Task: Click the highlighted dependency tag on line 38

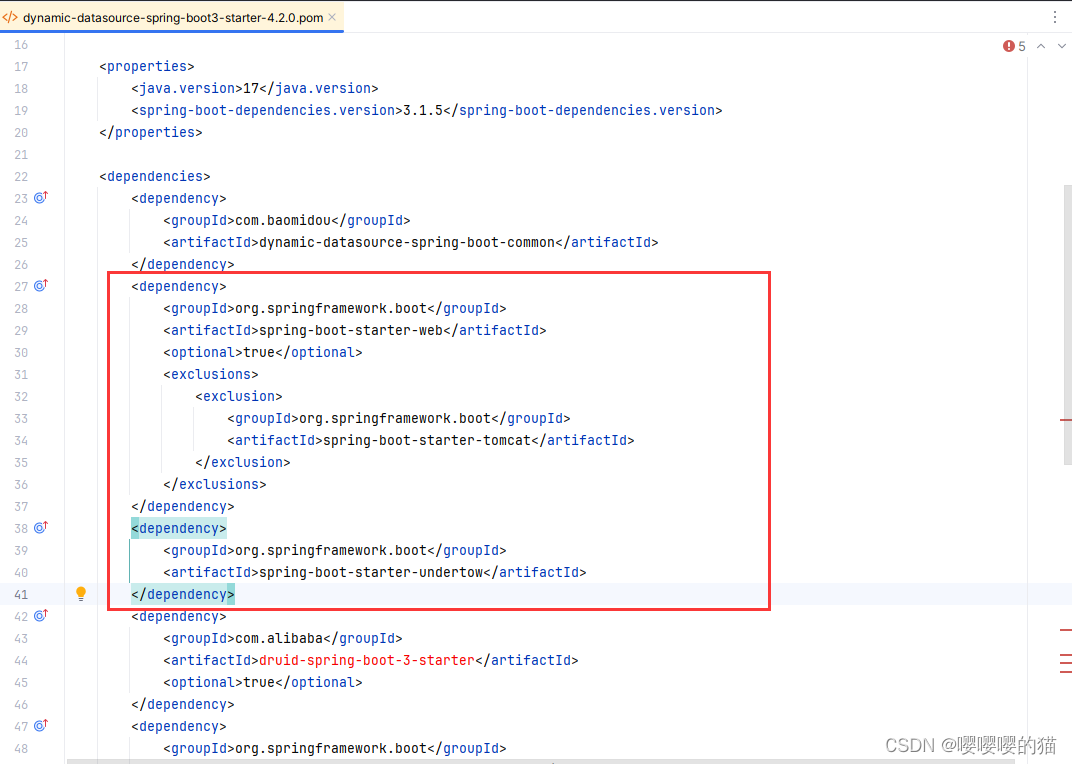Action: tap(178, 527)
